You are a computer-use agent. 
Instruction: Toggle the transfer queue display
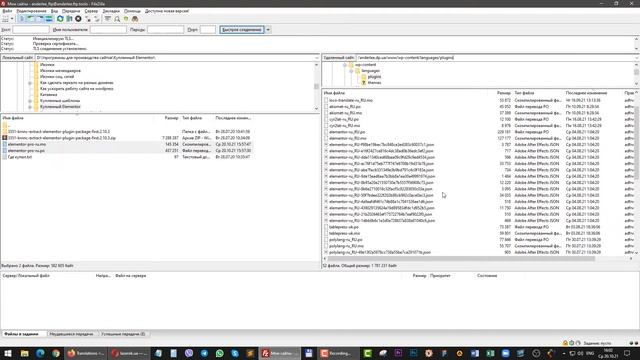(x=49, y=19)
